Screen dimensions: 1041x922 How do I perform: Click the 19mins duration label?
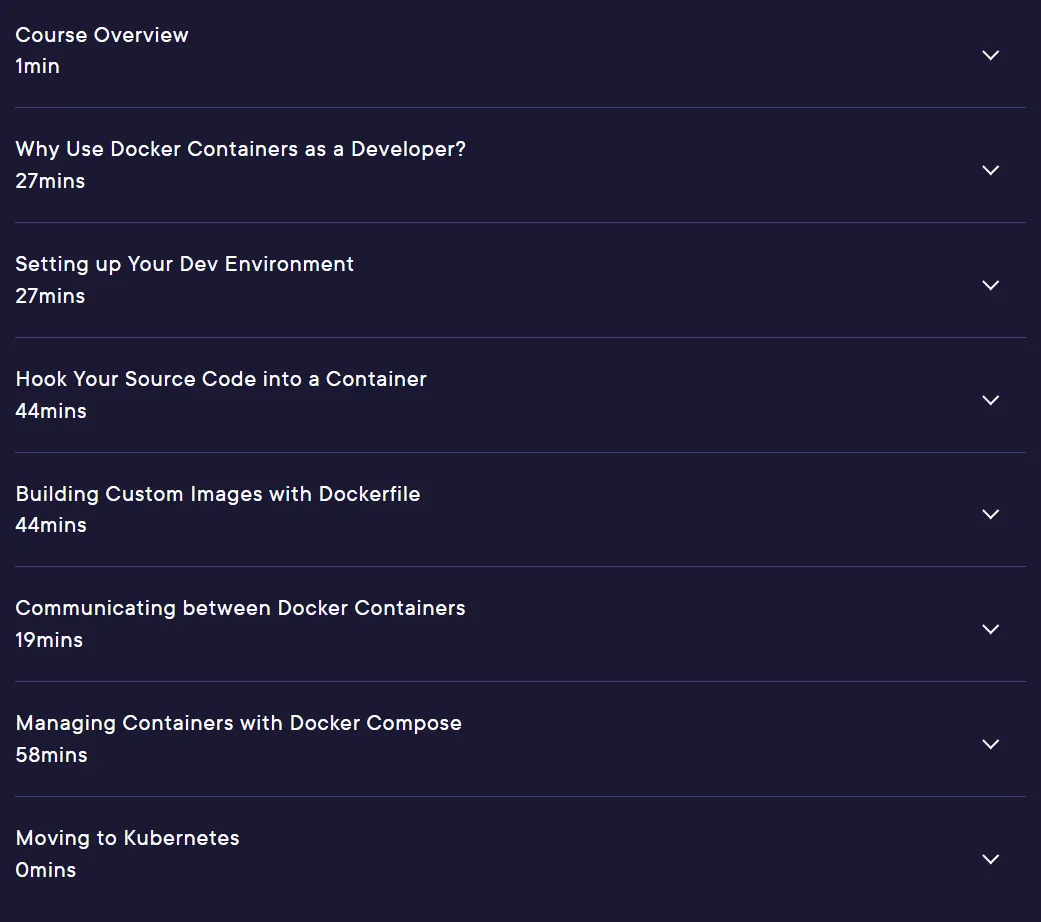(x=49, y=641)
